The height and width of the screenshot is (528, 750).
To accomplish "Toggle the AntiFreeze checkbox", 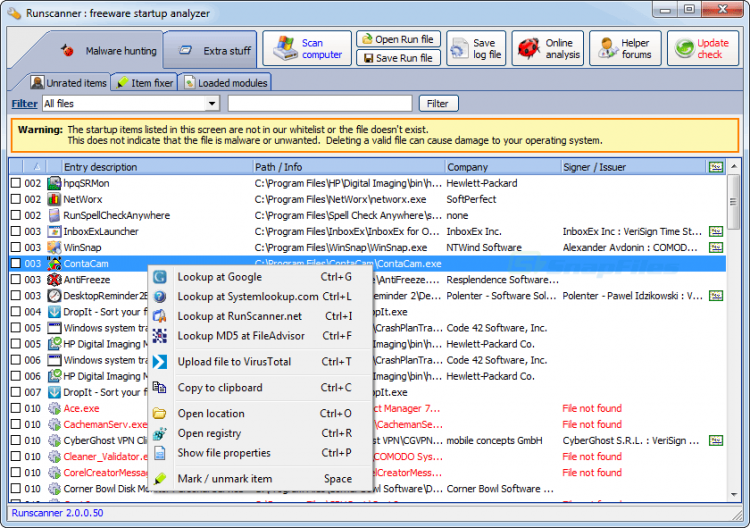I will pos(16,279).
